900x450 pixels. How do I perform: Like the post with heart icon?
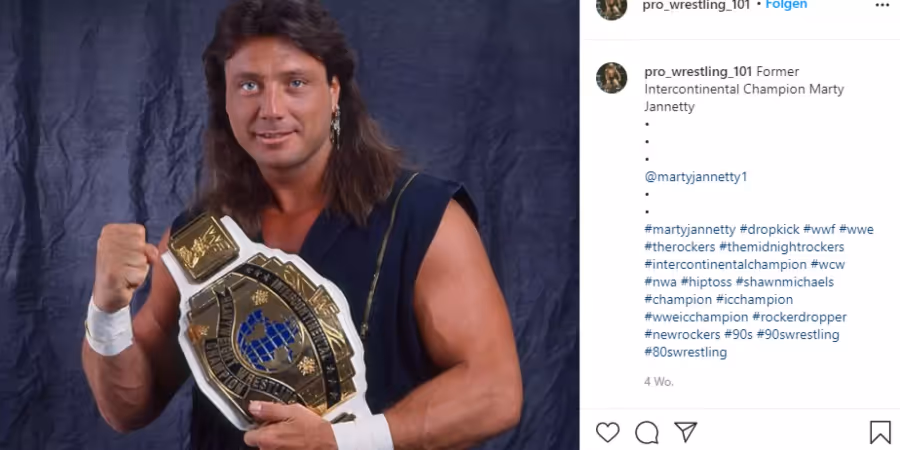pyautogui.click(x=607, y=432)
